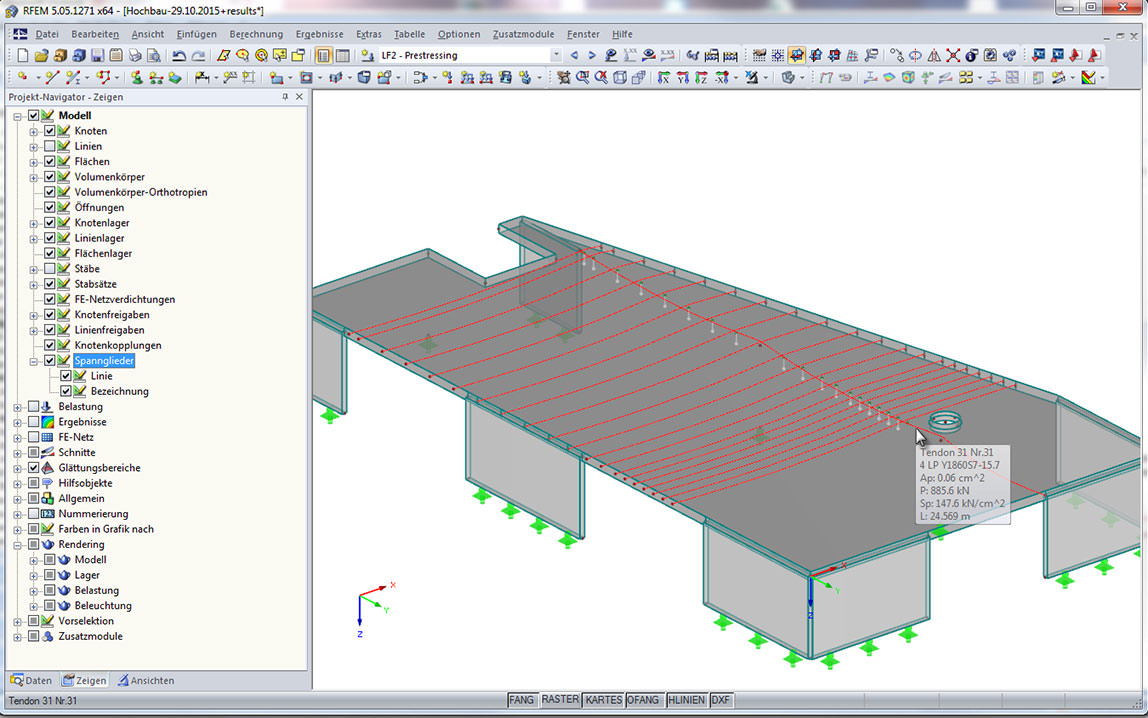Toggle the DXF status bar button
Viewport: 1148px width, 718px height.
[x=720, y=700]
